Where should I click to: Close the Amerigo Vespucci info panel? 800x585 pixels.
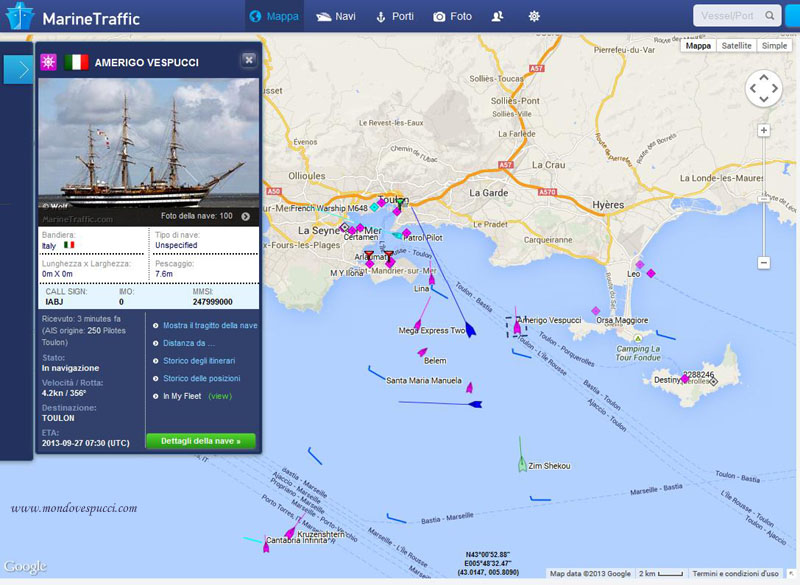click(248, 60)
